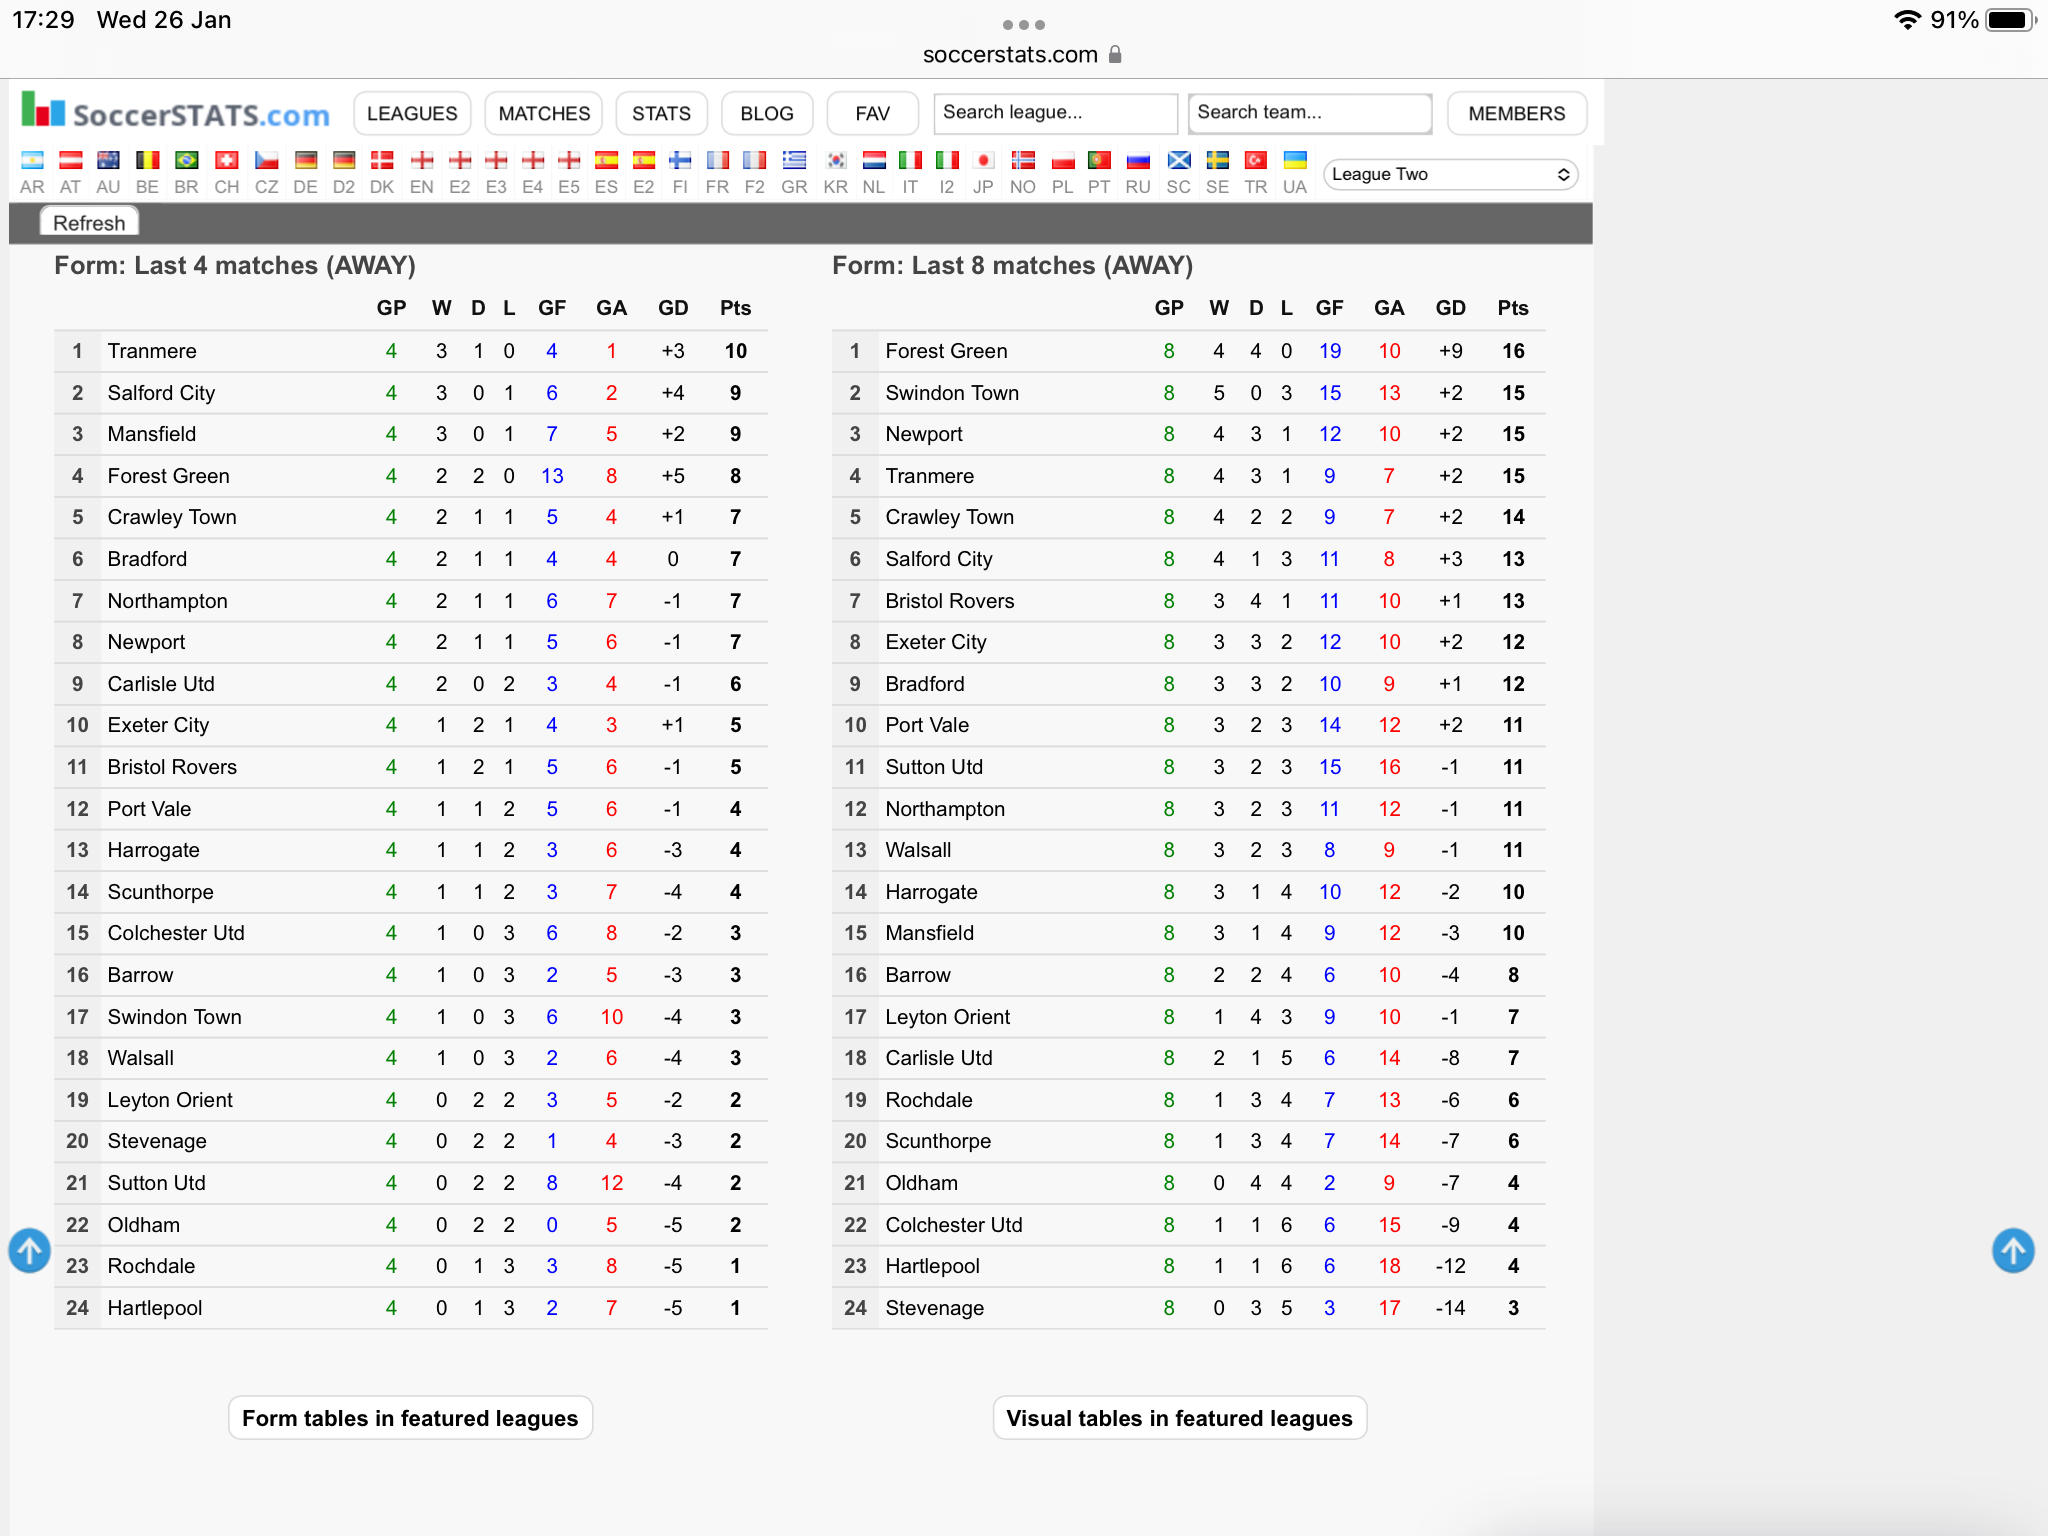Select the Portugal (PT) flag
The width and height of the screenshot is (2048, 1536).
point(1099,160)
